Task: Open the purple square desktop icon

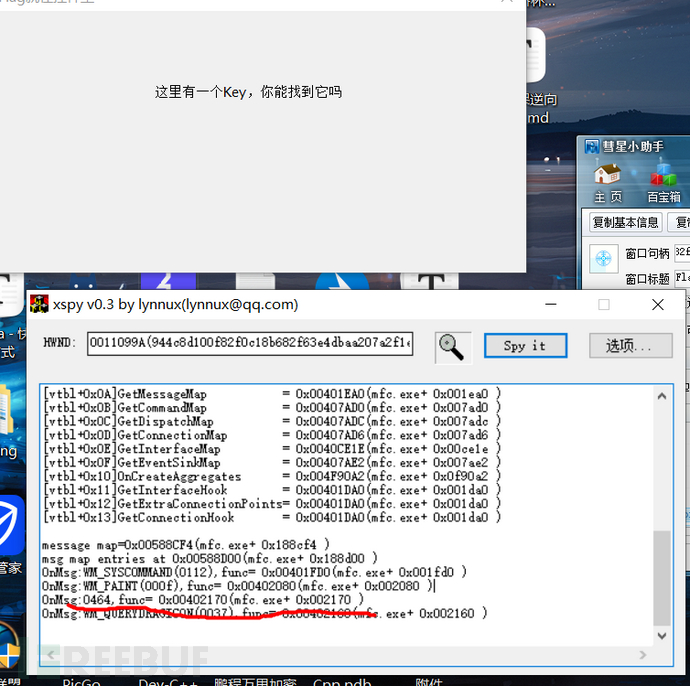Action: coord(168,281)
